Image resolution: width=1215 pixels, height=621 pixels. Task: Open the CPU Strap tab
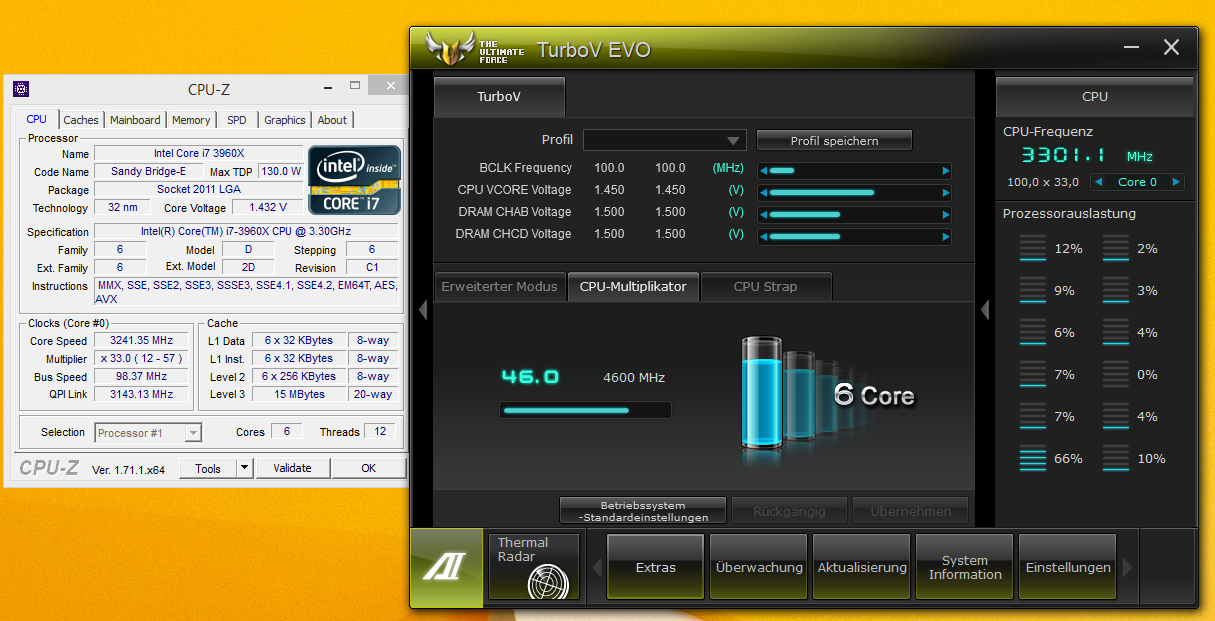click(x=766, y=286)
